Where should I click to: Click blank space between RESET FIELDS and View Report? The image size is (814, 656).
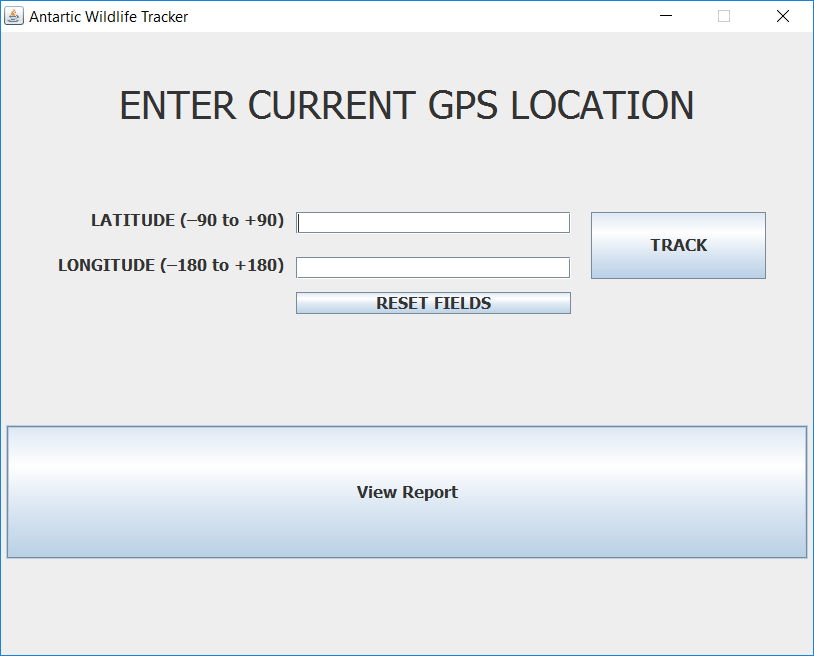[407, 370]
